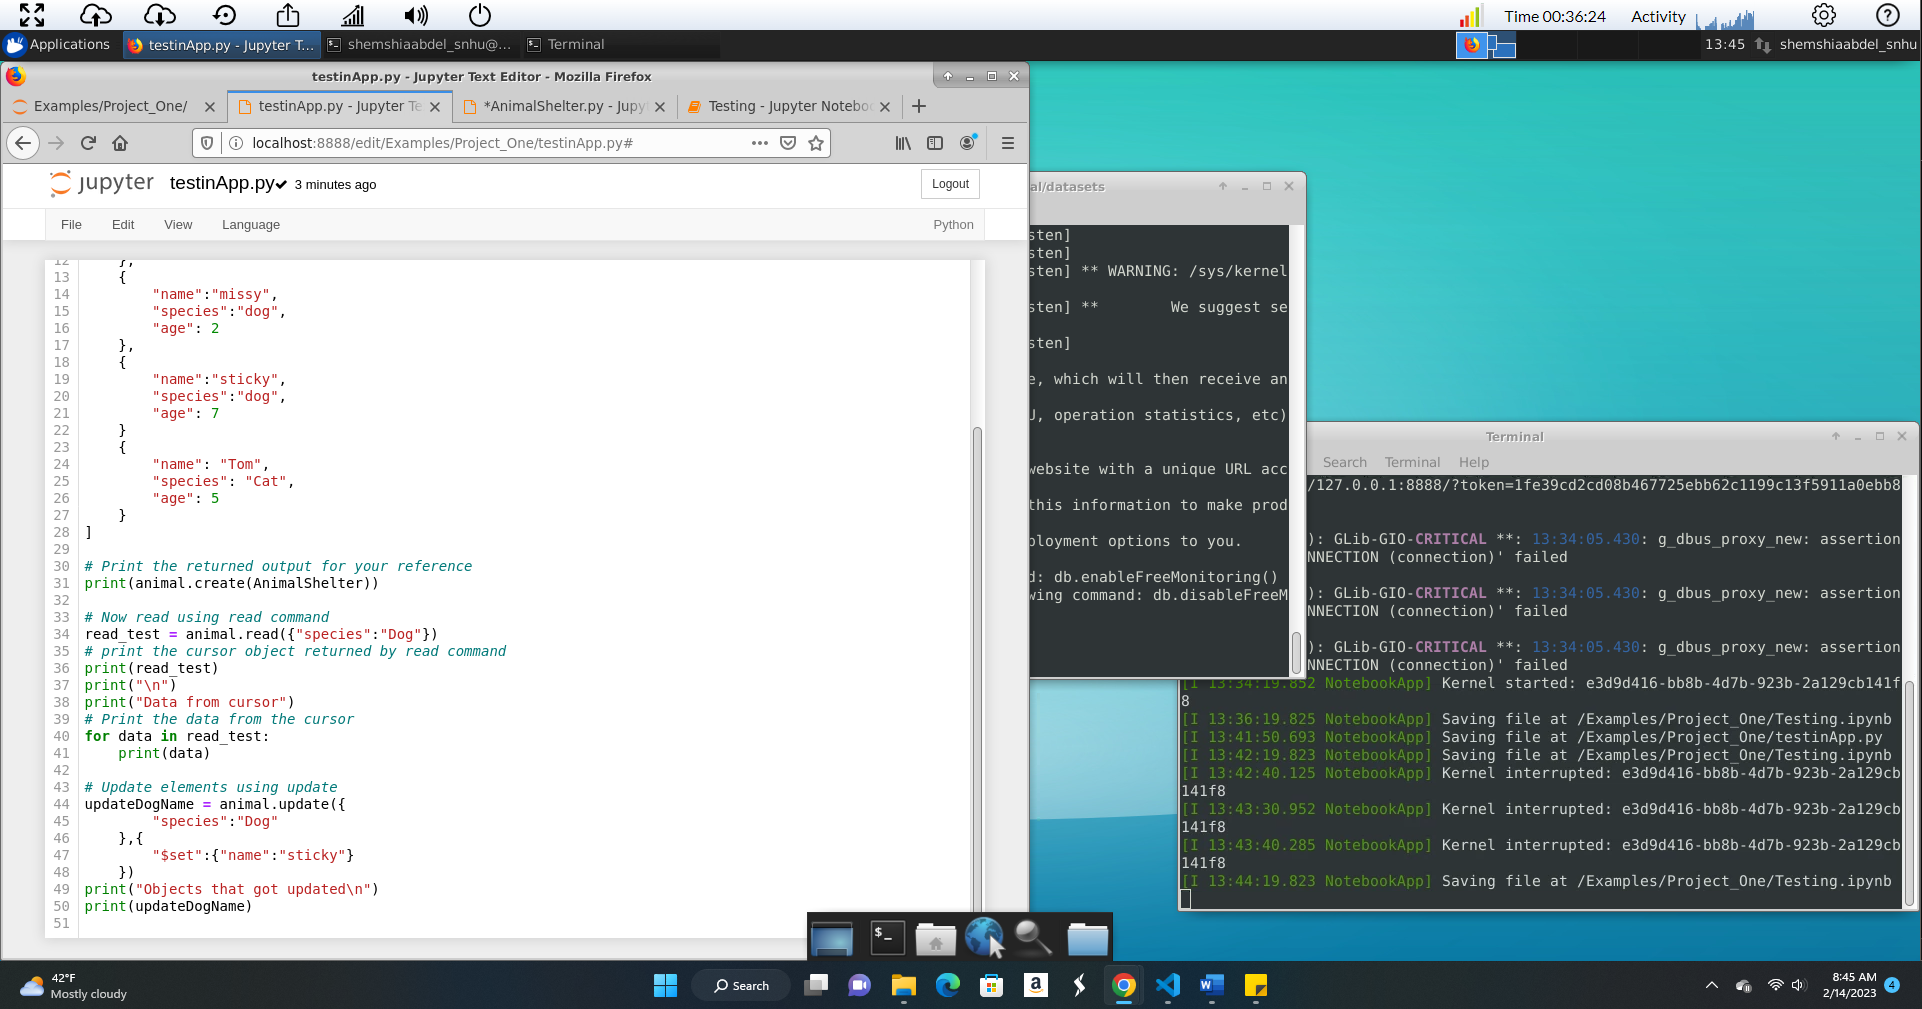Toggle the speaker volume icon in top toolbar
The width and height of the screenshot is (1922, 1009).
[416, 15]
